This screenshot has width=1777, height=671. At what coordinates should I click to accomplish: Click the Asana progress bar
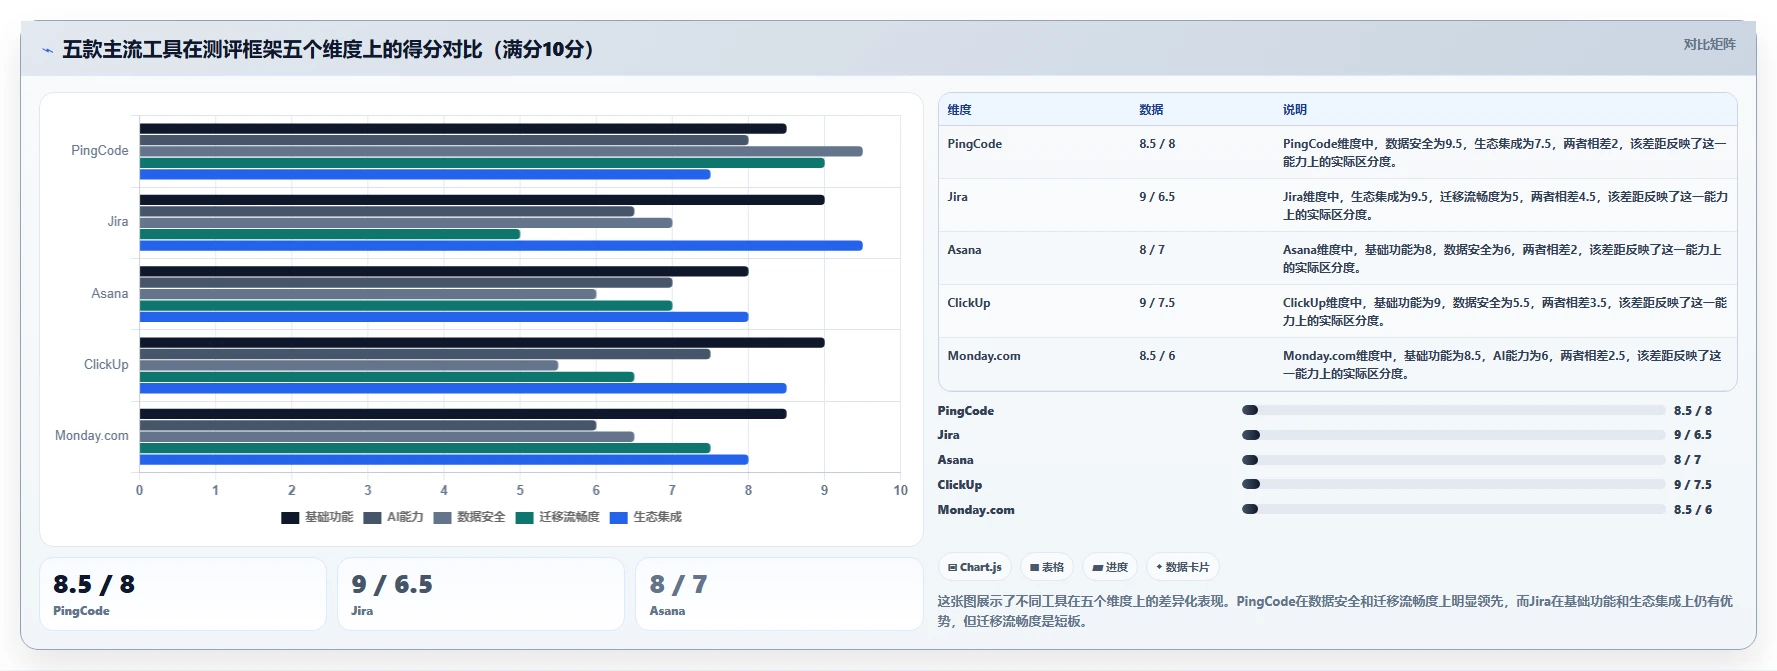pyautogui.click(x=1454, y=460)
